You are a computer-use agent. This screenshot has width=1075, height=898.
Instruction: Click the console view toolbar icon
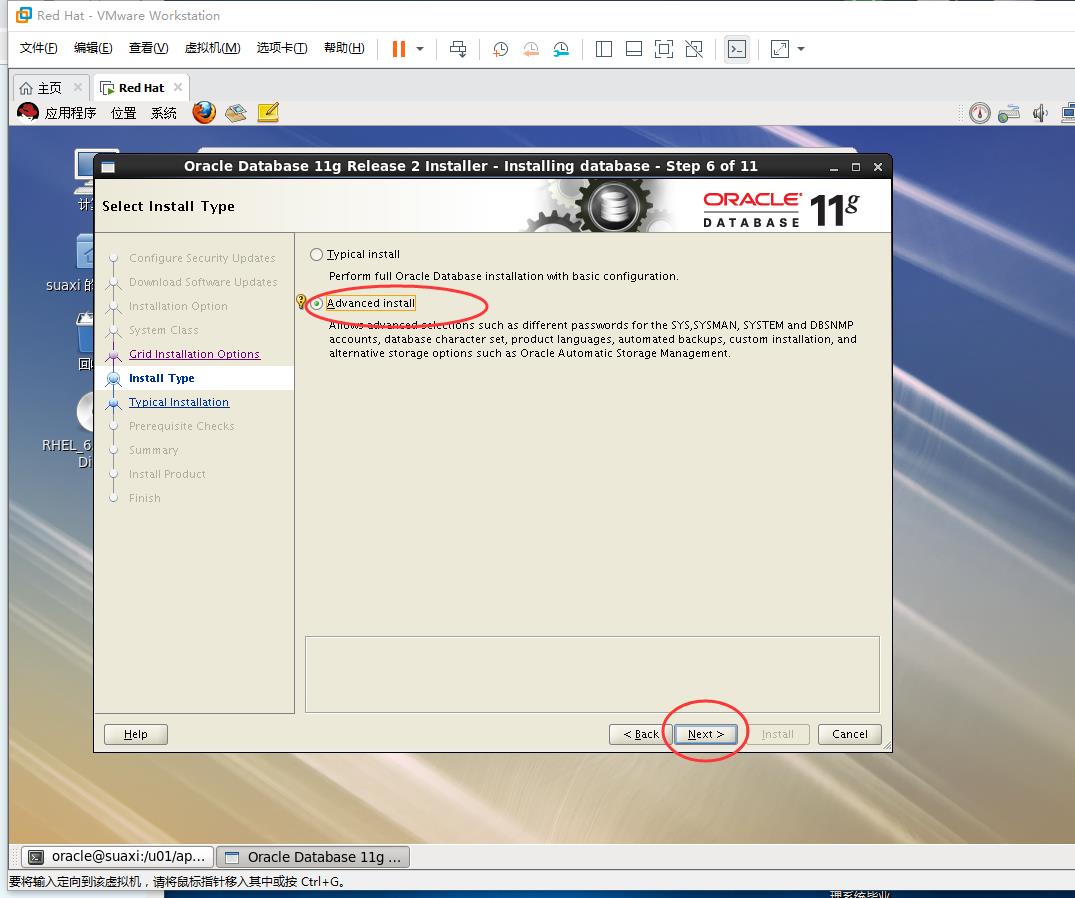tap(737, 49)
